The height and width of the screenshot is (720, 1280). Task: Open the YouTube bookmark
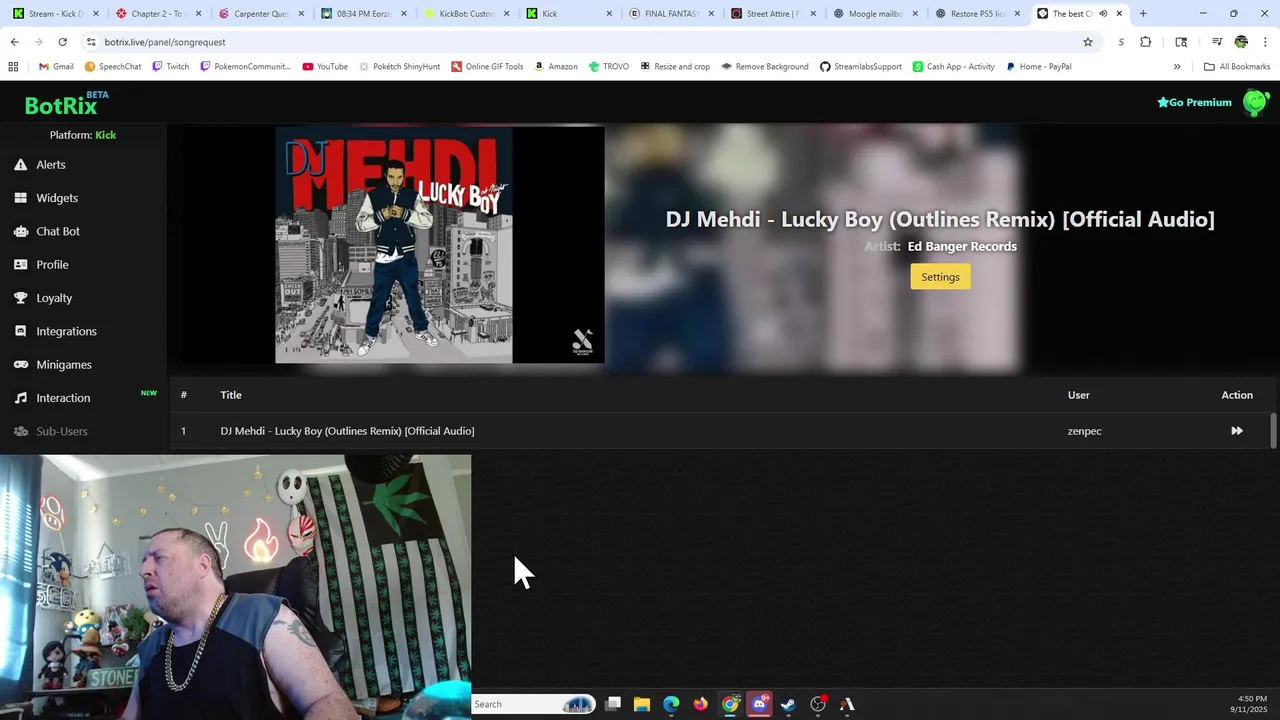click(x=325, y=67)
